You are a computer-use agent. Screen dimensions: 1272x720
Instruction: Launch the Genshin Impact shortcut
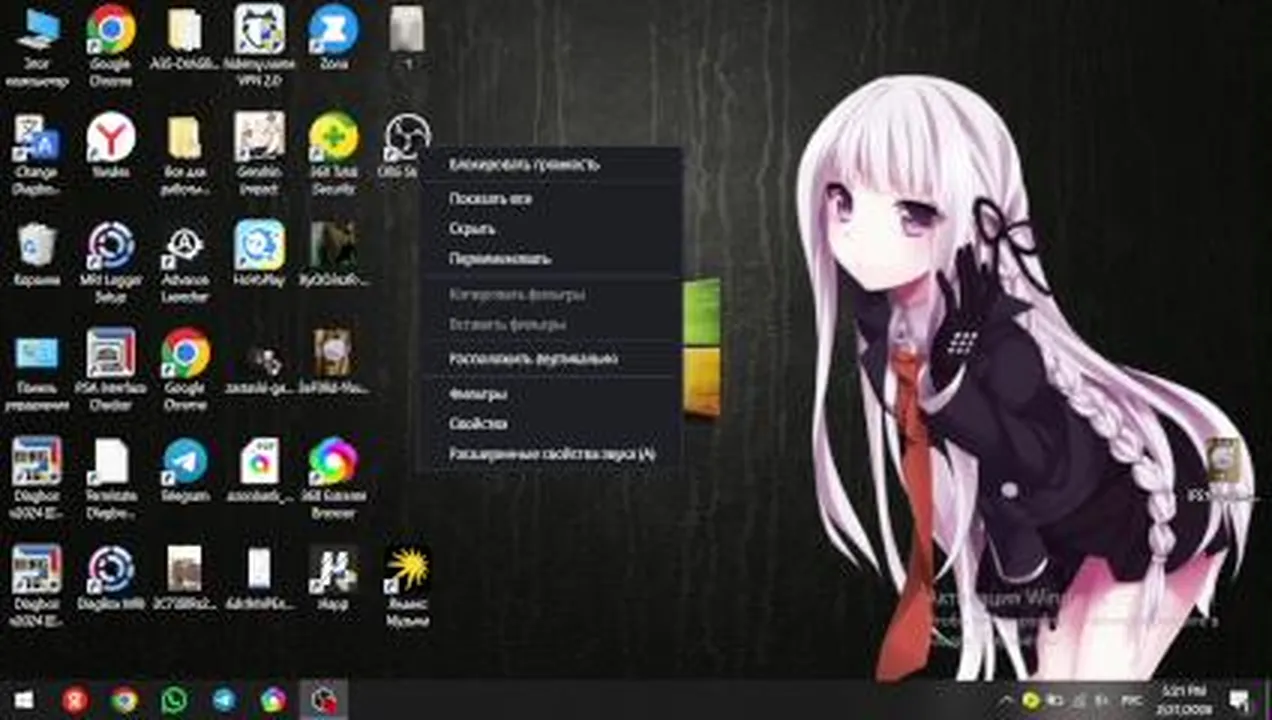pyautogui.click(x=259, y=154)
